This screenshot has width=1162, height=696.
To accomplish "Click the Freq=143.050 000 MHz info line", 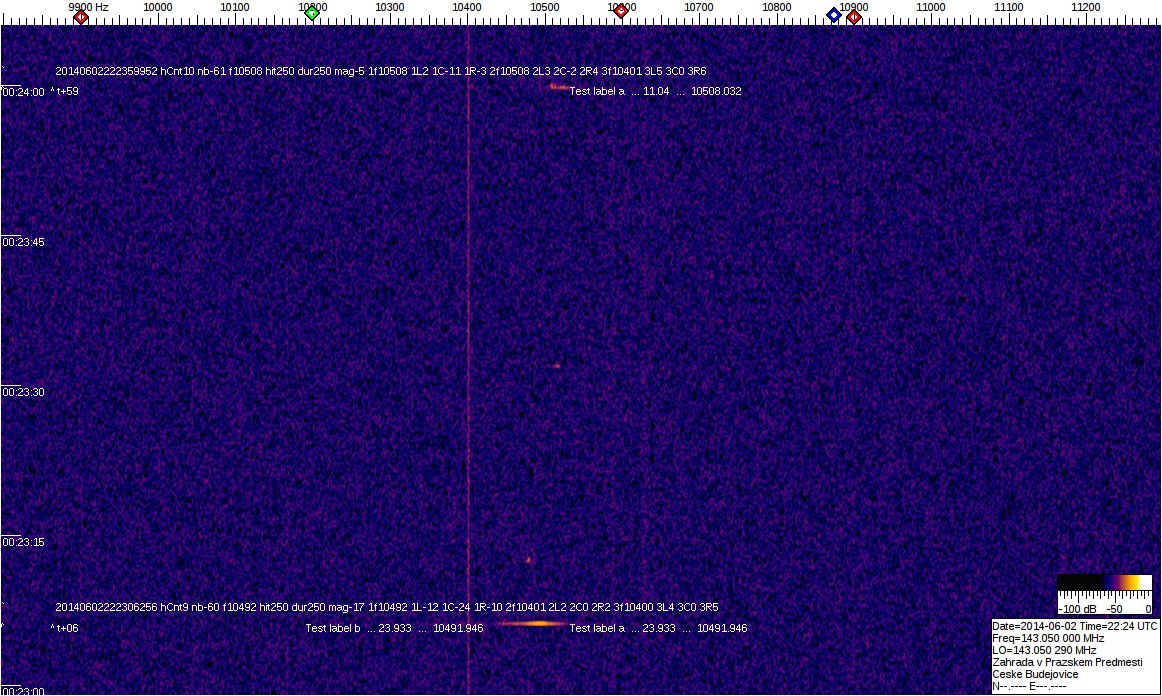I will point(1048,638).
